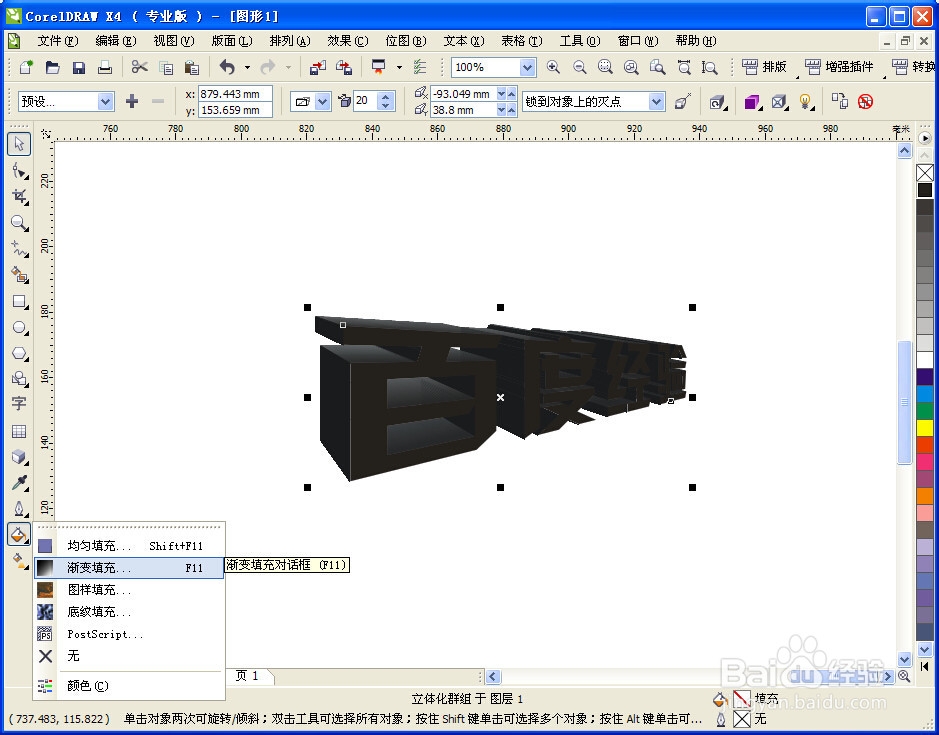Choose 无 (no fill) option
This screenshot has height=735, width=939.
[129, 656]
